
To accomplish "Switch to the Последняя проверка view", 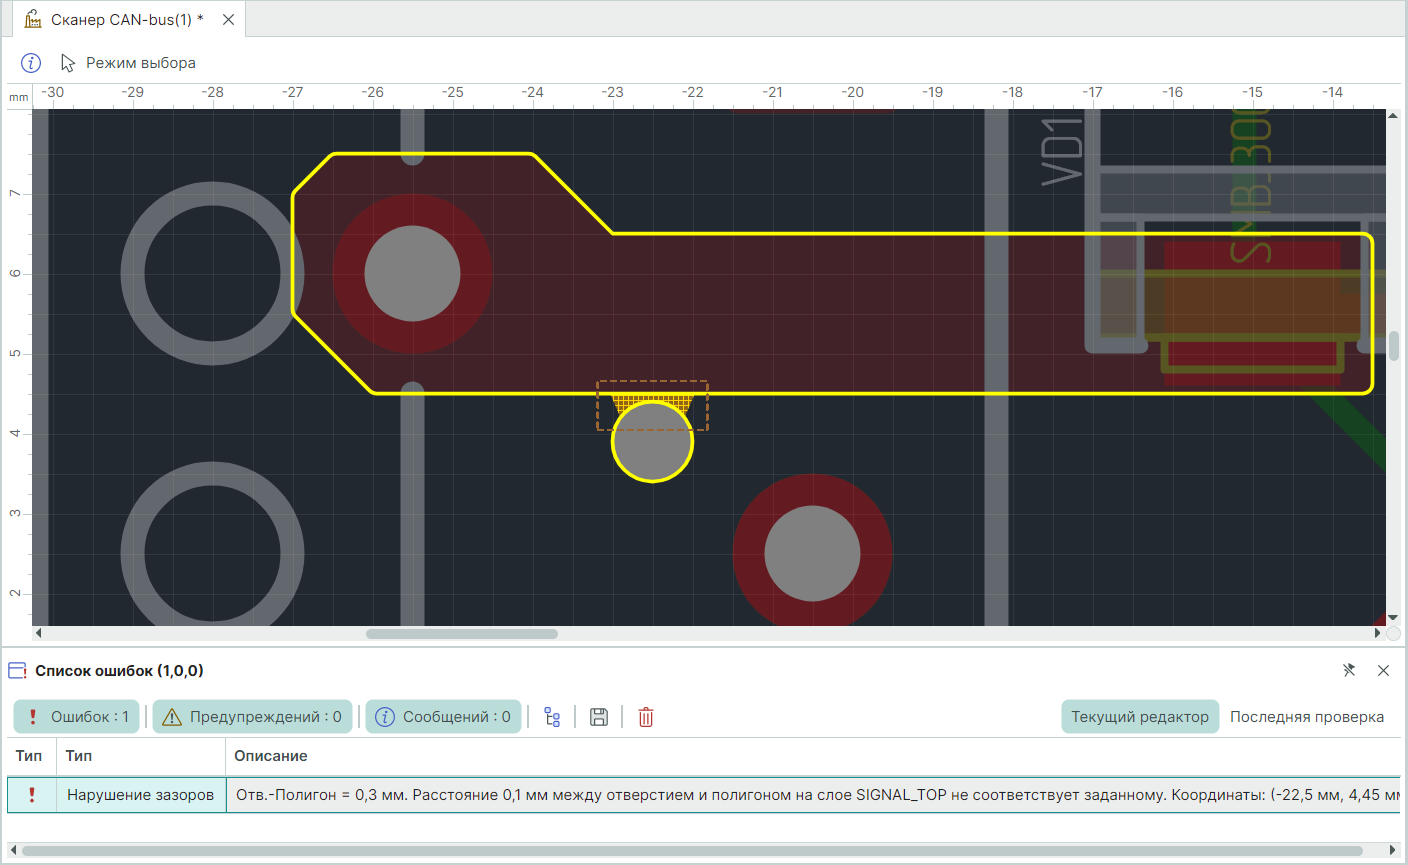I will 1306,717.
